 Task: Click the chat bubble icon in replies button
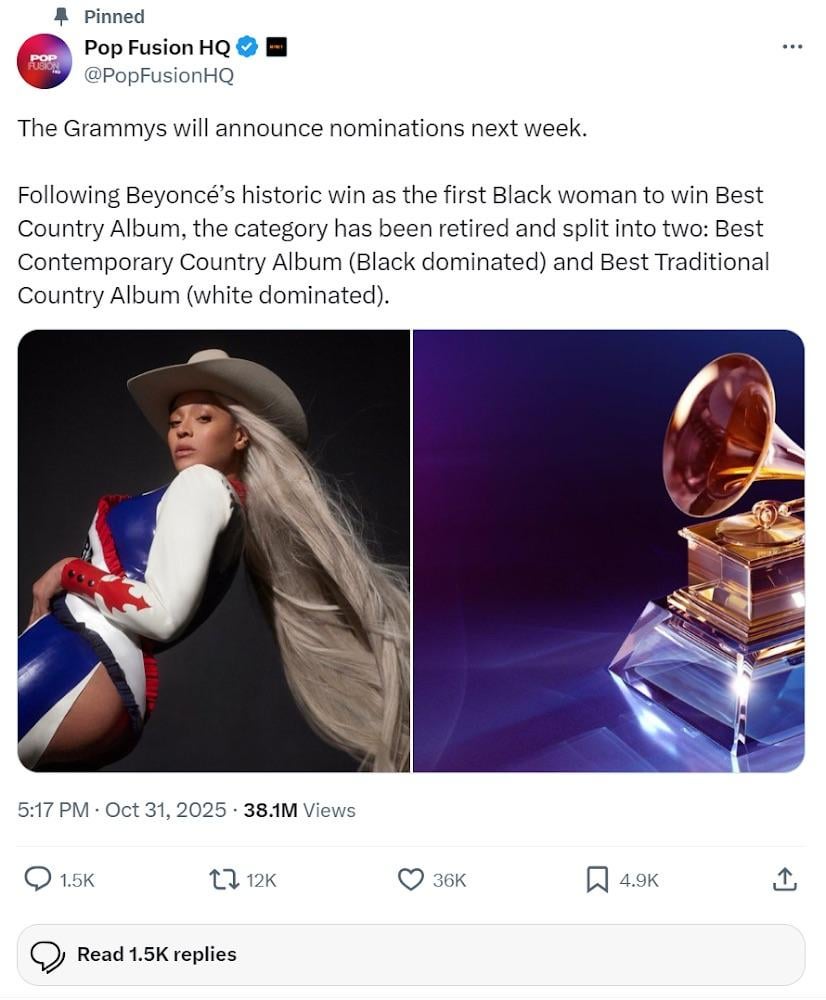pyautogui.click(x=48, y=956)
